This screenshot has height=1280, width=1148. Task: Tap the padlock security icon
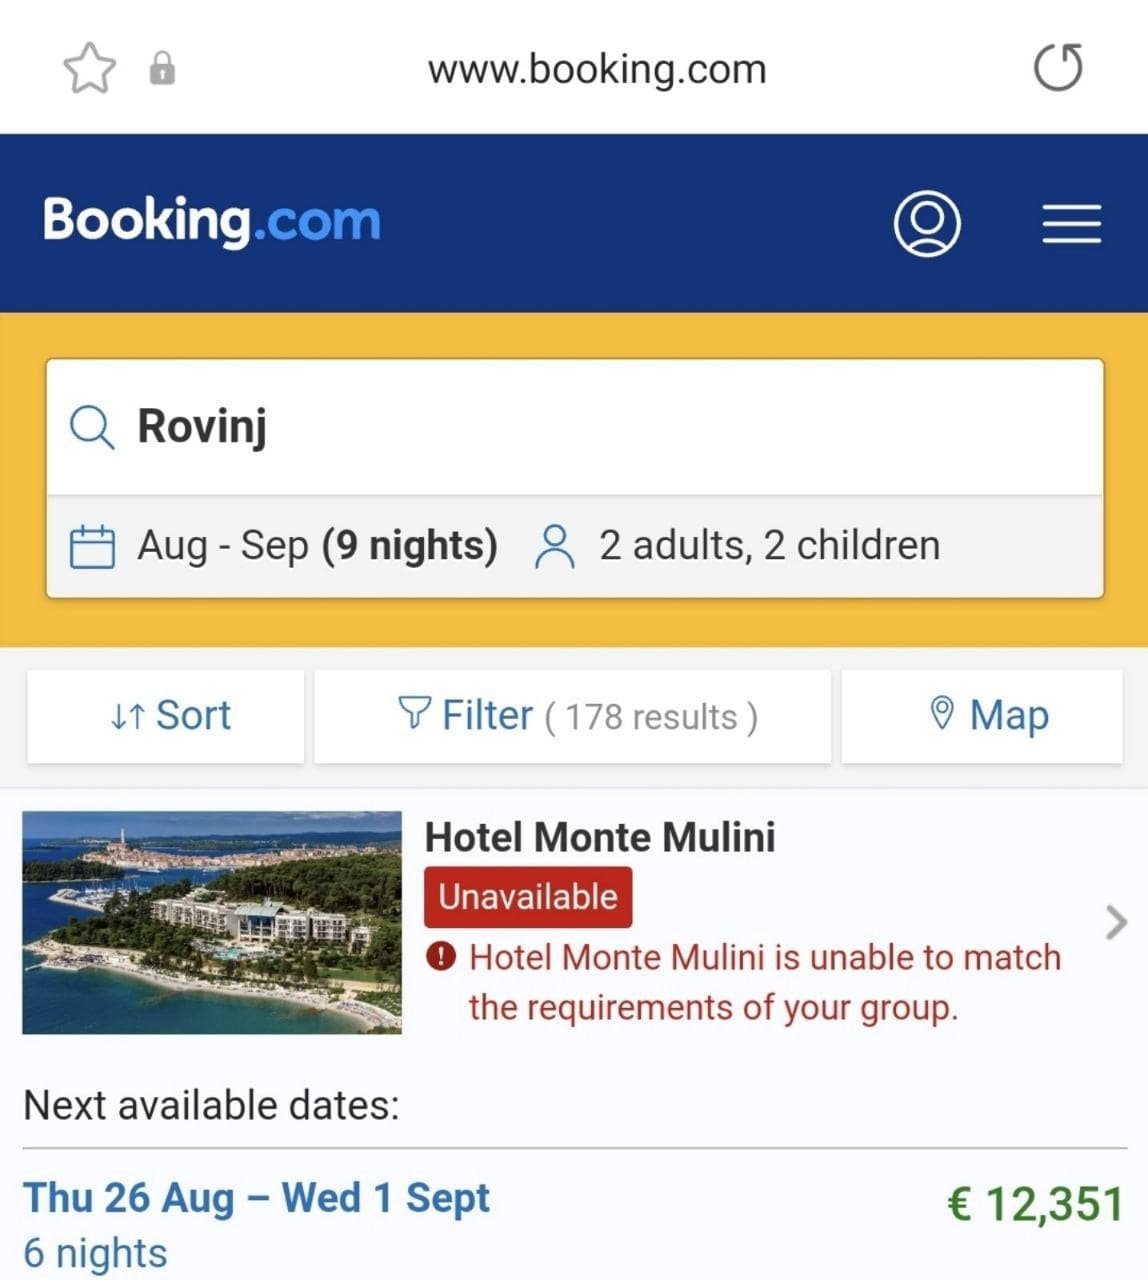point(162,69)
